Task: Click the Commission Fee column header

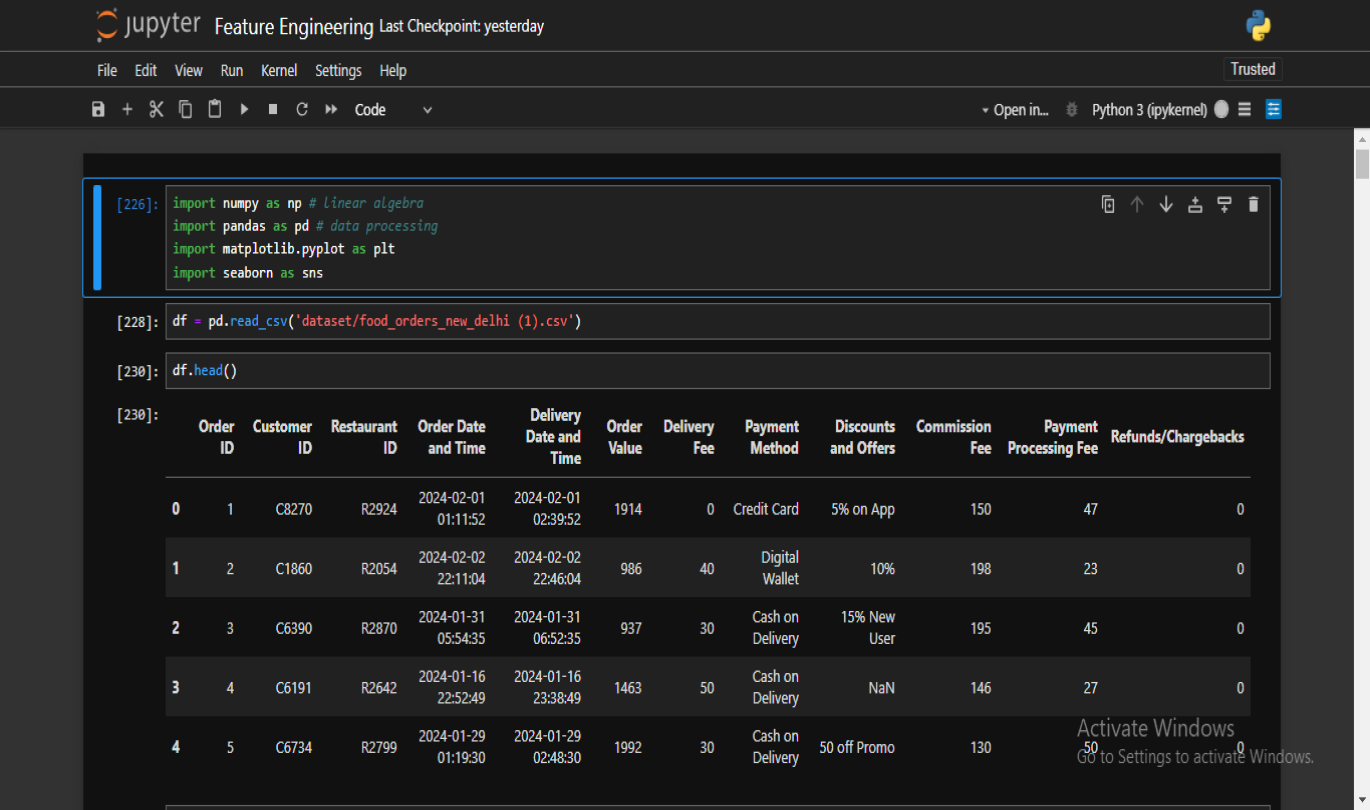Action: (953, 437)
